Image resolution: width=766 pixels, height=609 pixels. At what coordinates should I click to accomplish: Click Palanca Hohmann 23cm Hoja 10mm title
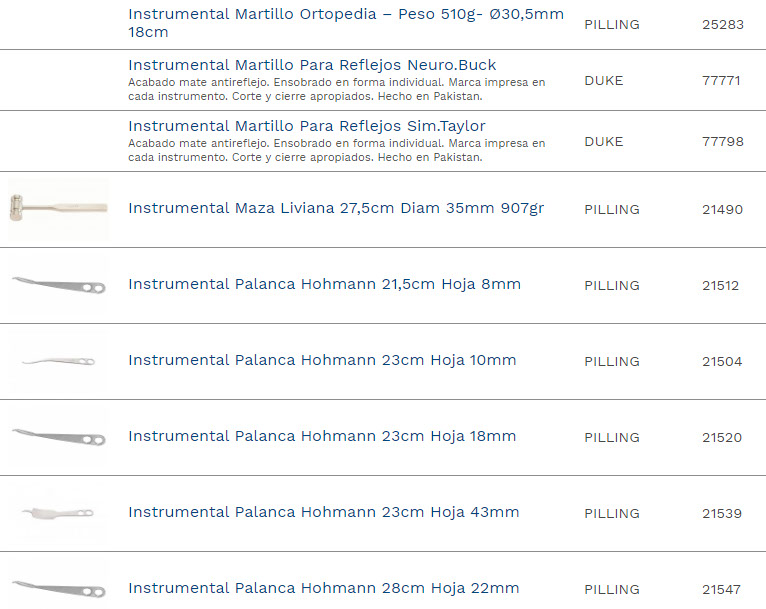322,361
